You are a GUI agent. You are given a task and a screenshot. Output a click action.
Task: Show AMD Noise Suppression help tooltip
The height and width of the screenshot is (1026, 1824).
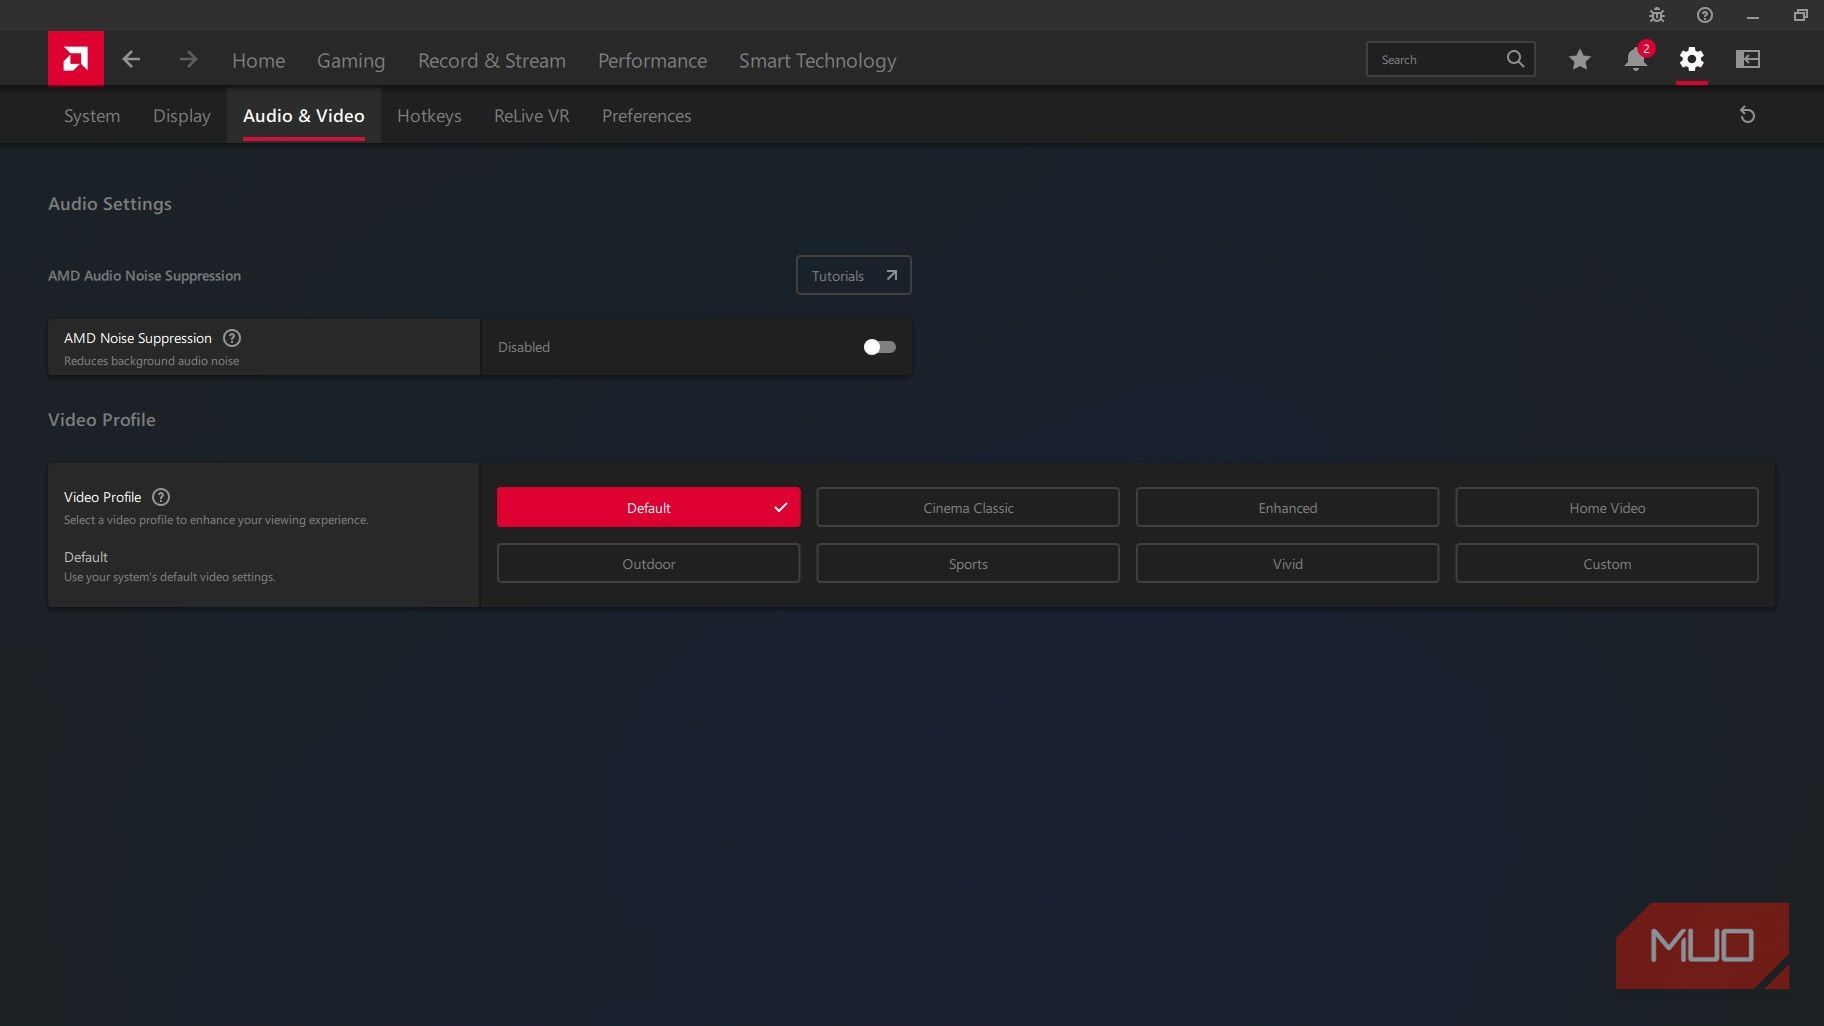point(232,338)
